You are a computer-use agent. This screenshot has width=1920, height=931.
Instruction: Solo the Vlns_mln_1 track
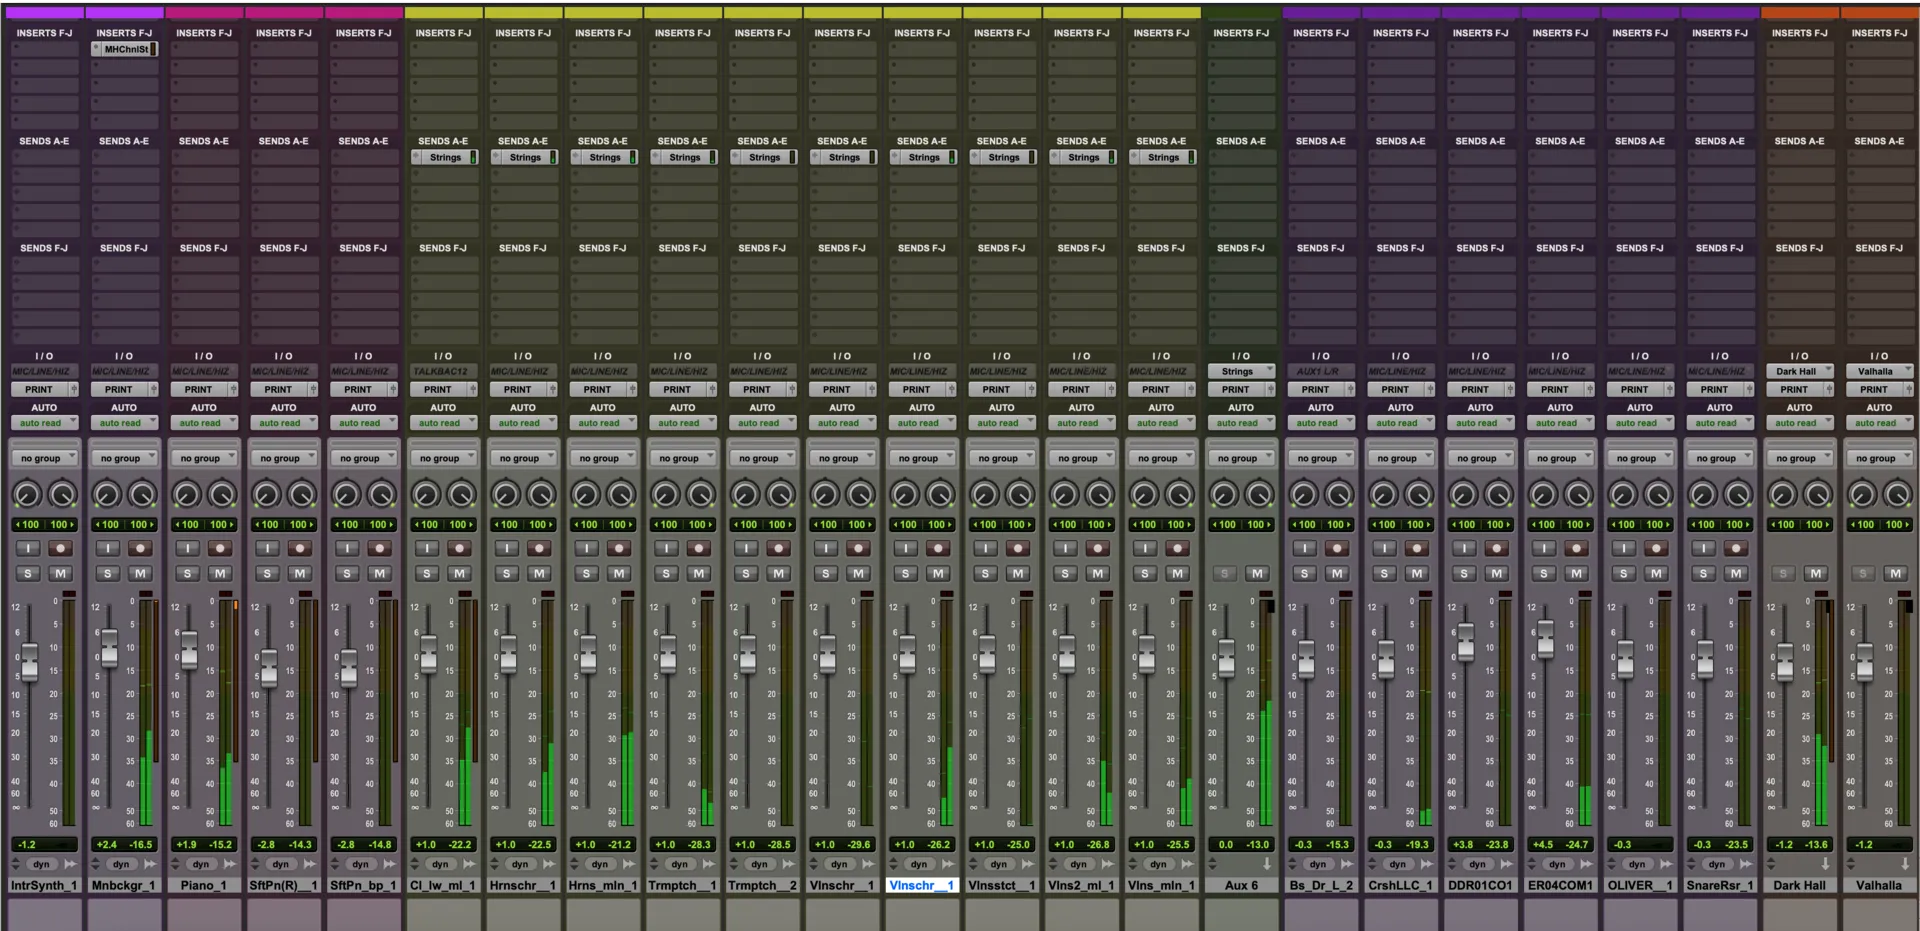(x=1144, y=573)
